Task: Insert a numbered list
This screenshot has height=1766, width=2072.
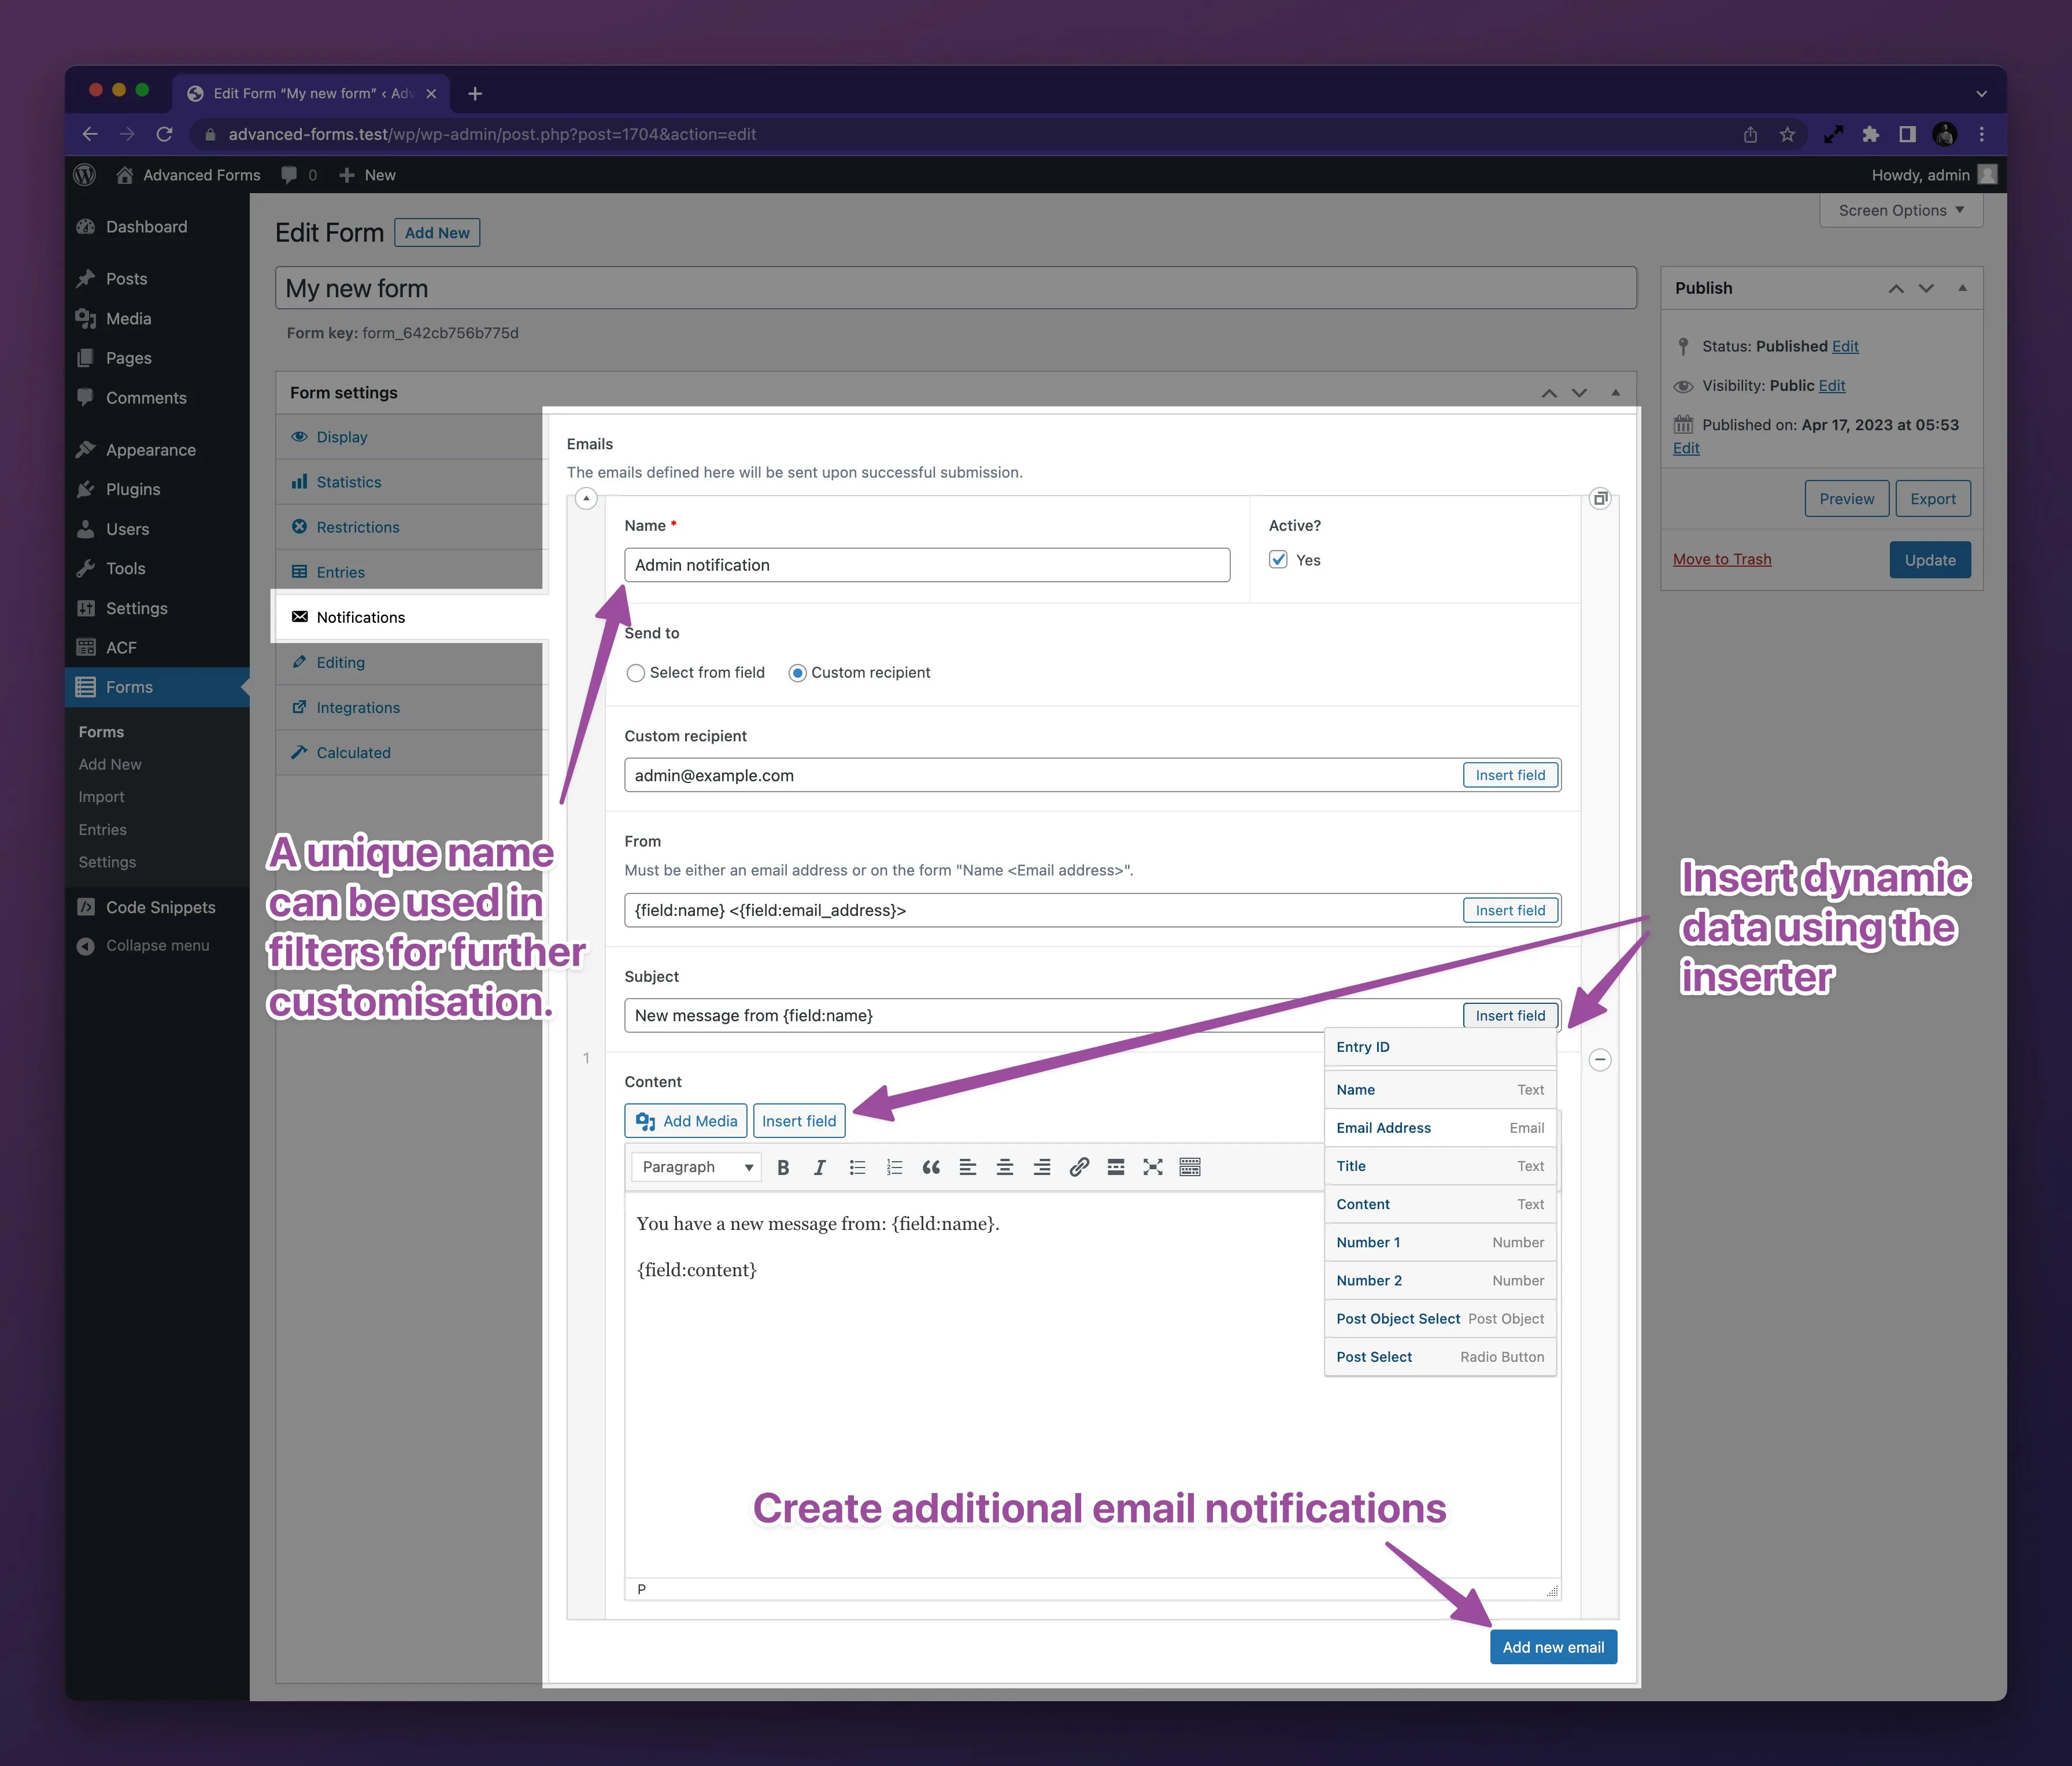Action: (894, 1167)
